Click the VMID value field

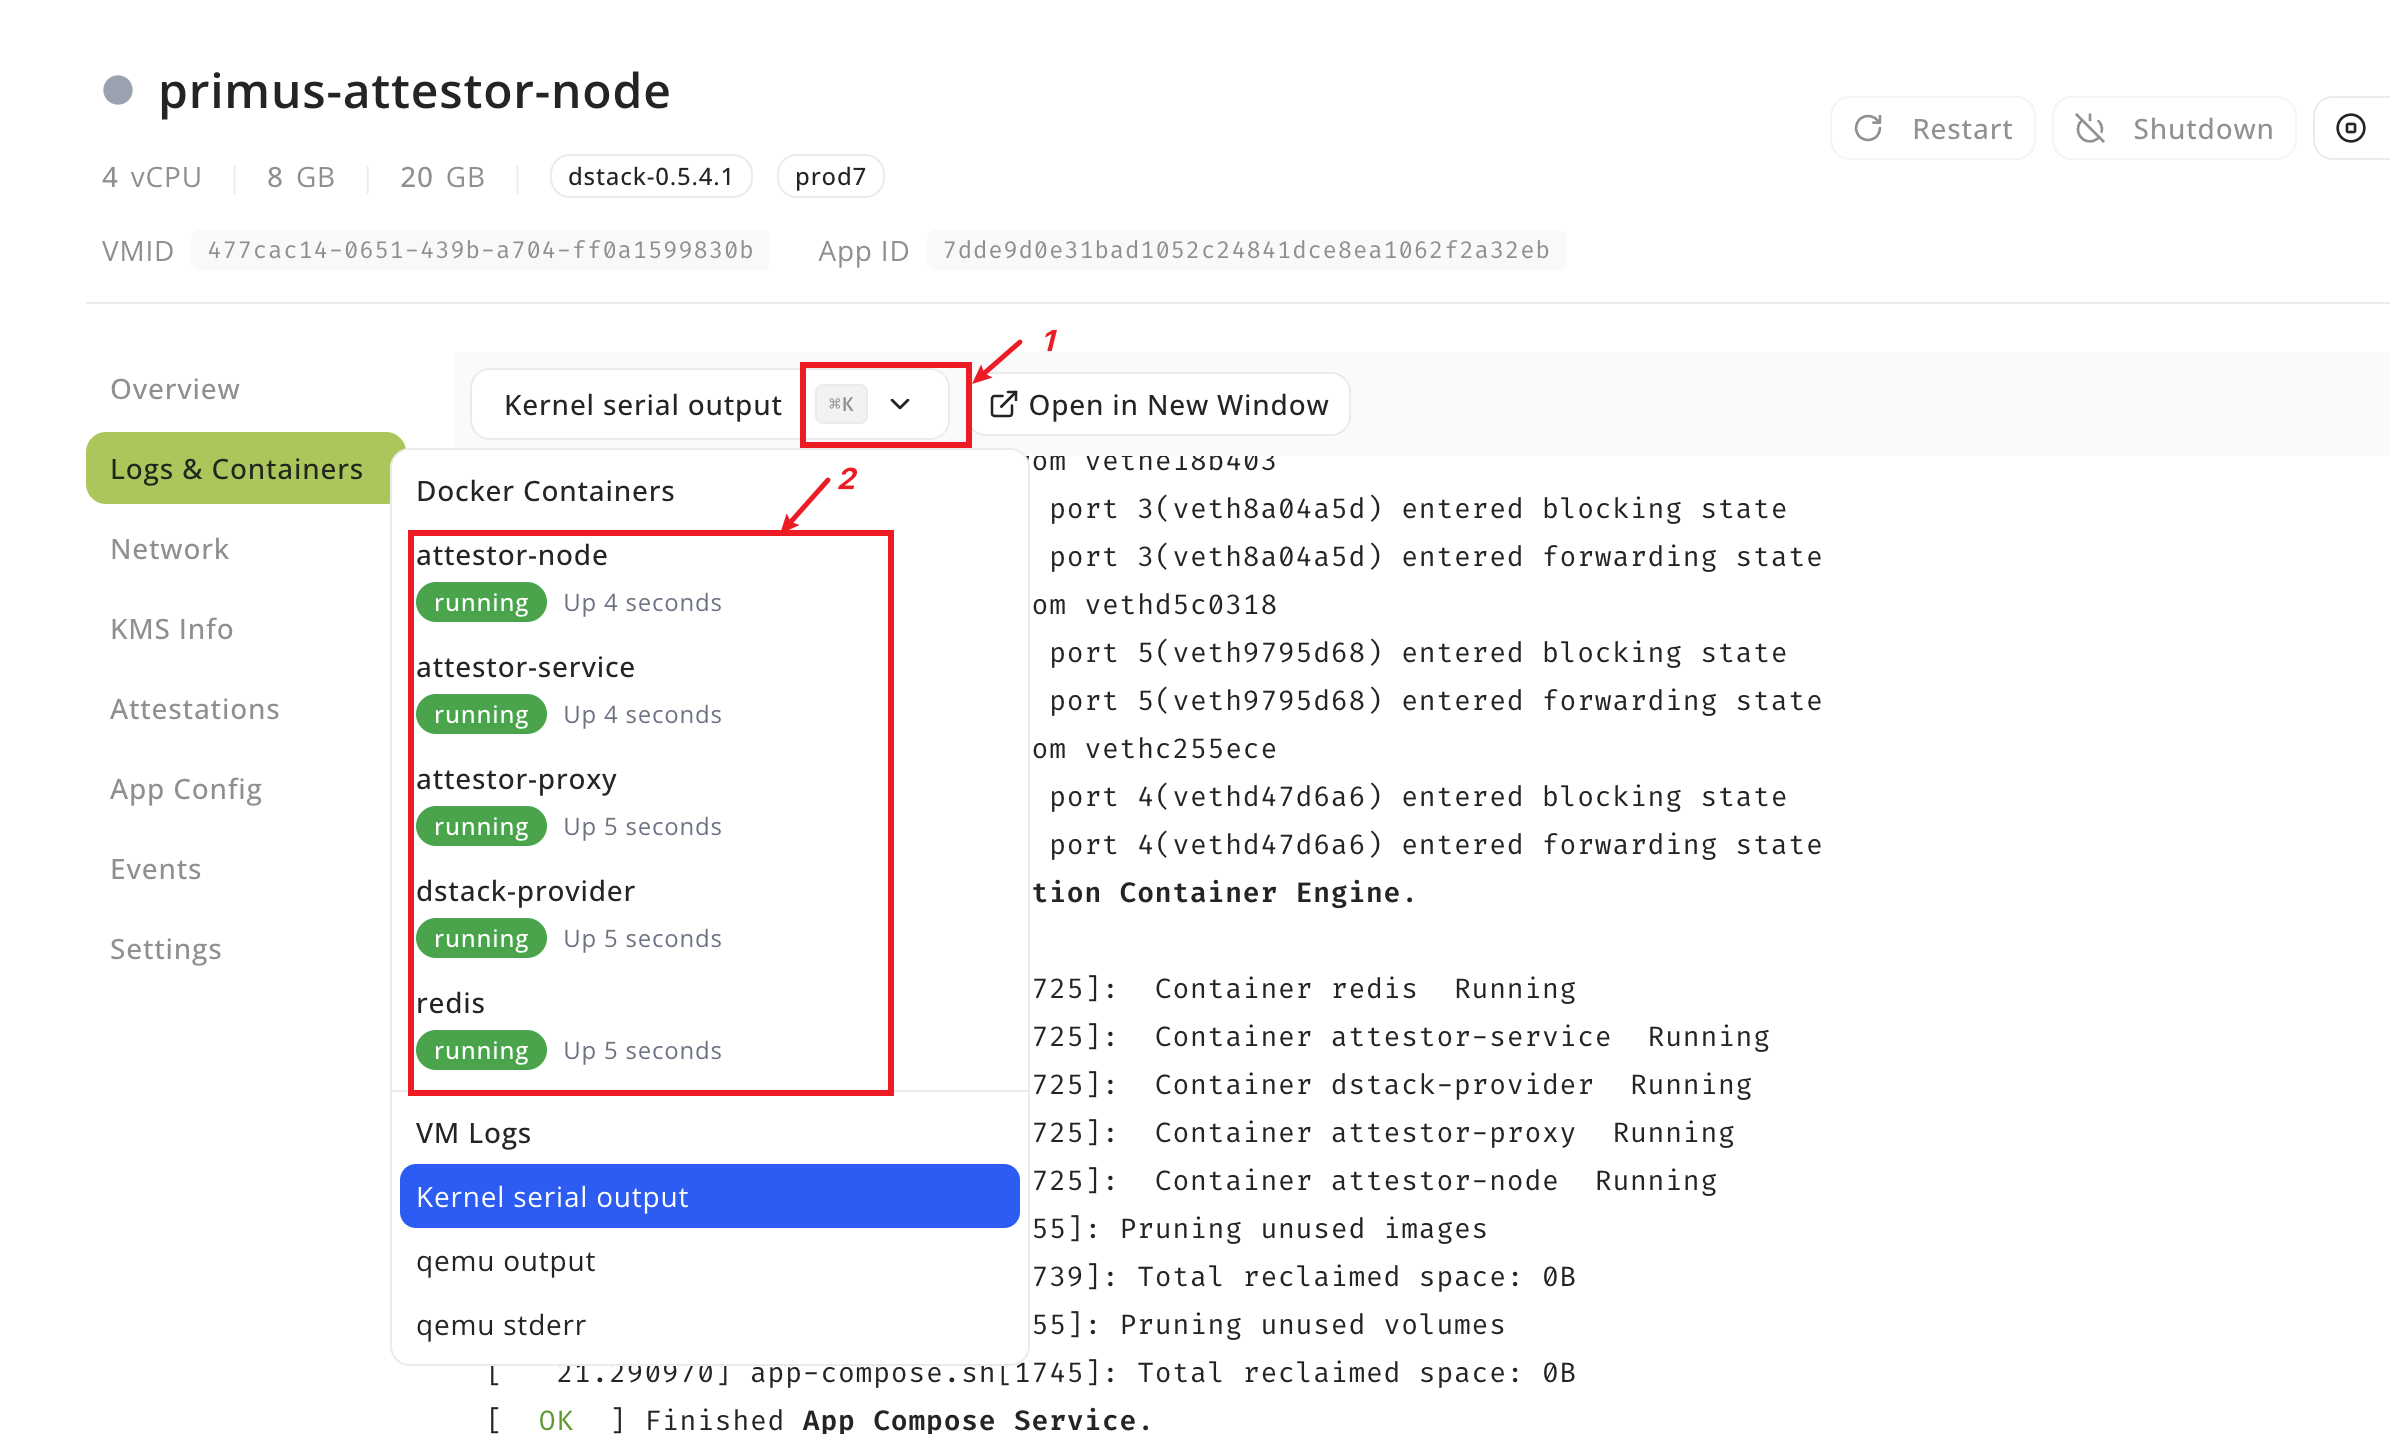(x=480, y=250)
